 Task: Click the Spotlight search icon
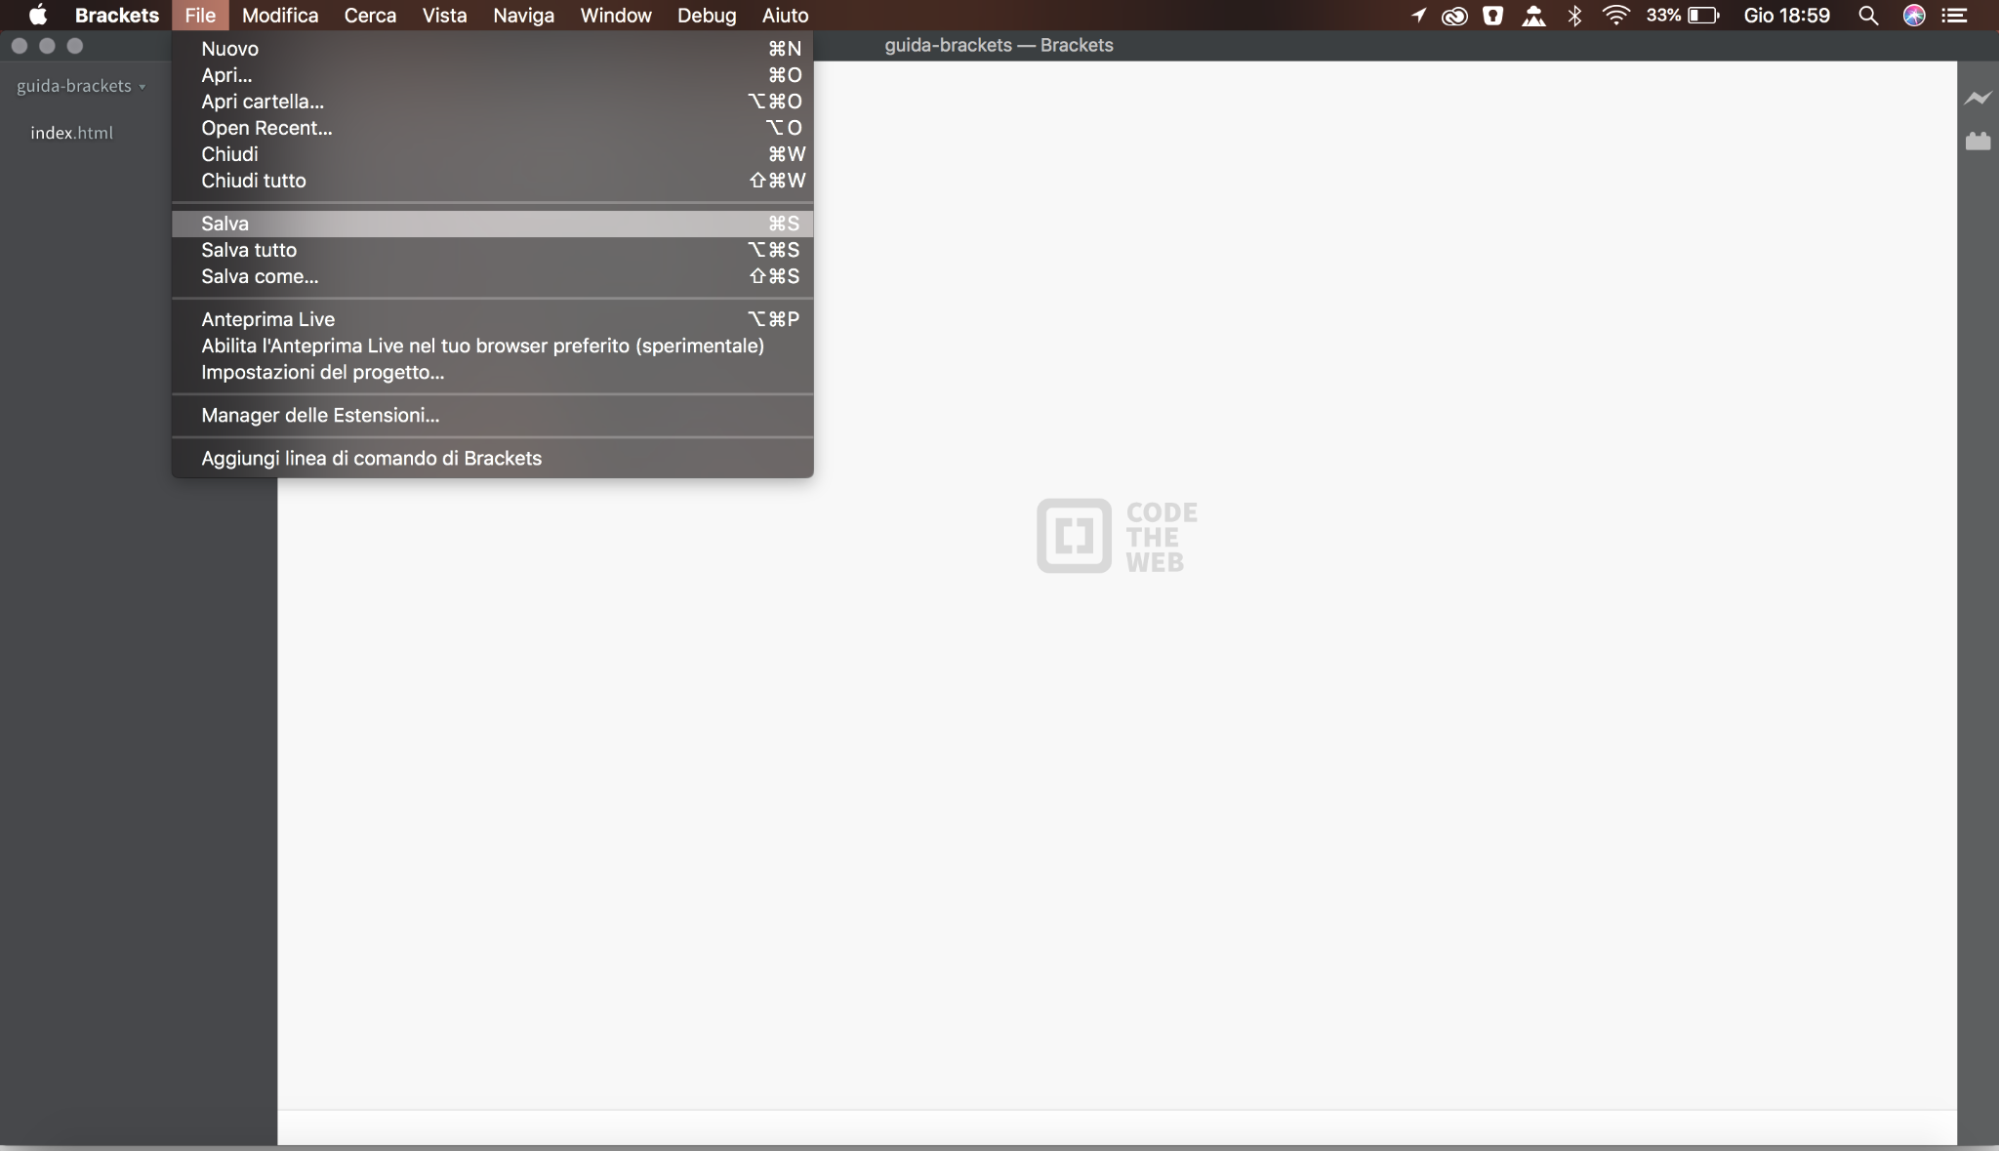(1867, 15)
